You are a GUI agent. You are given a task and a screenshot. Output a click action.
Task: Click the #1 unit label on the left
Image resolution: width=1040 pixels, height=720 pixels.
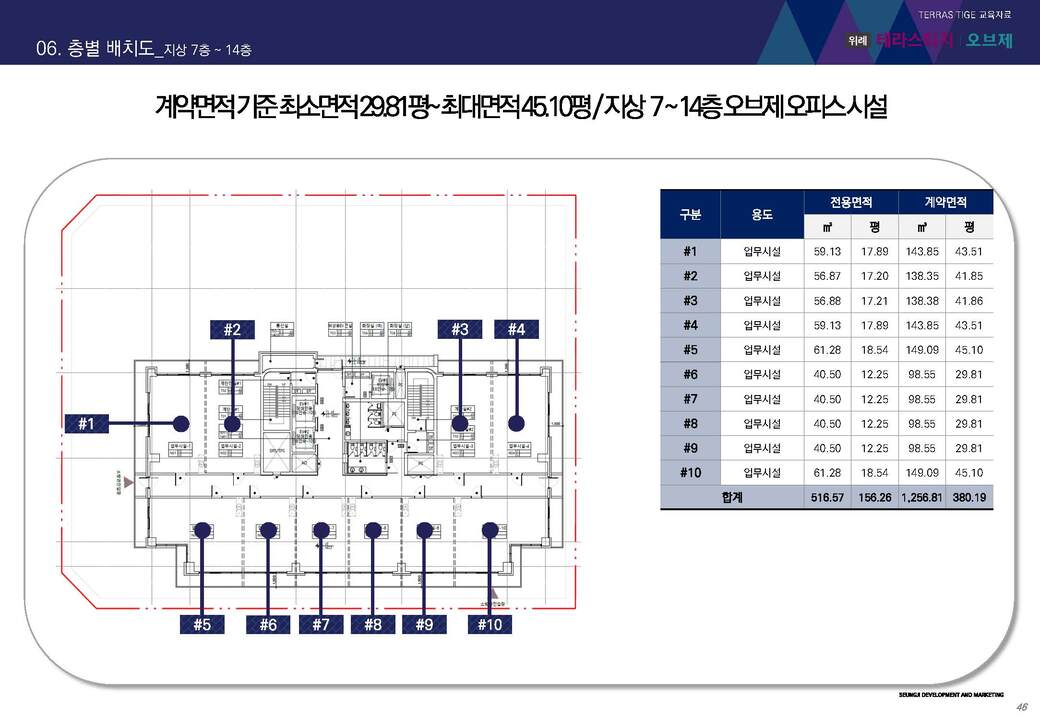86,423
